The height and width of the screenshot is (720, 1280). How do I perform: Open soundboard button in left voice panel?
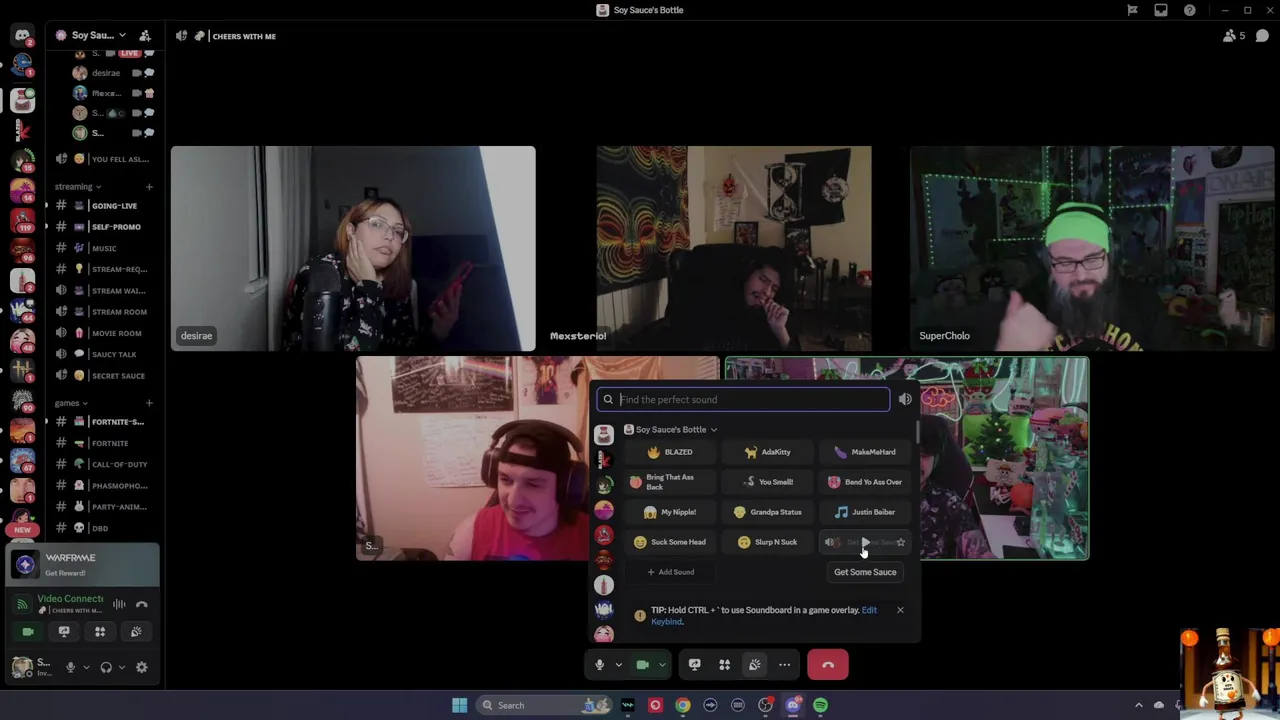(x=136, y=631)
